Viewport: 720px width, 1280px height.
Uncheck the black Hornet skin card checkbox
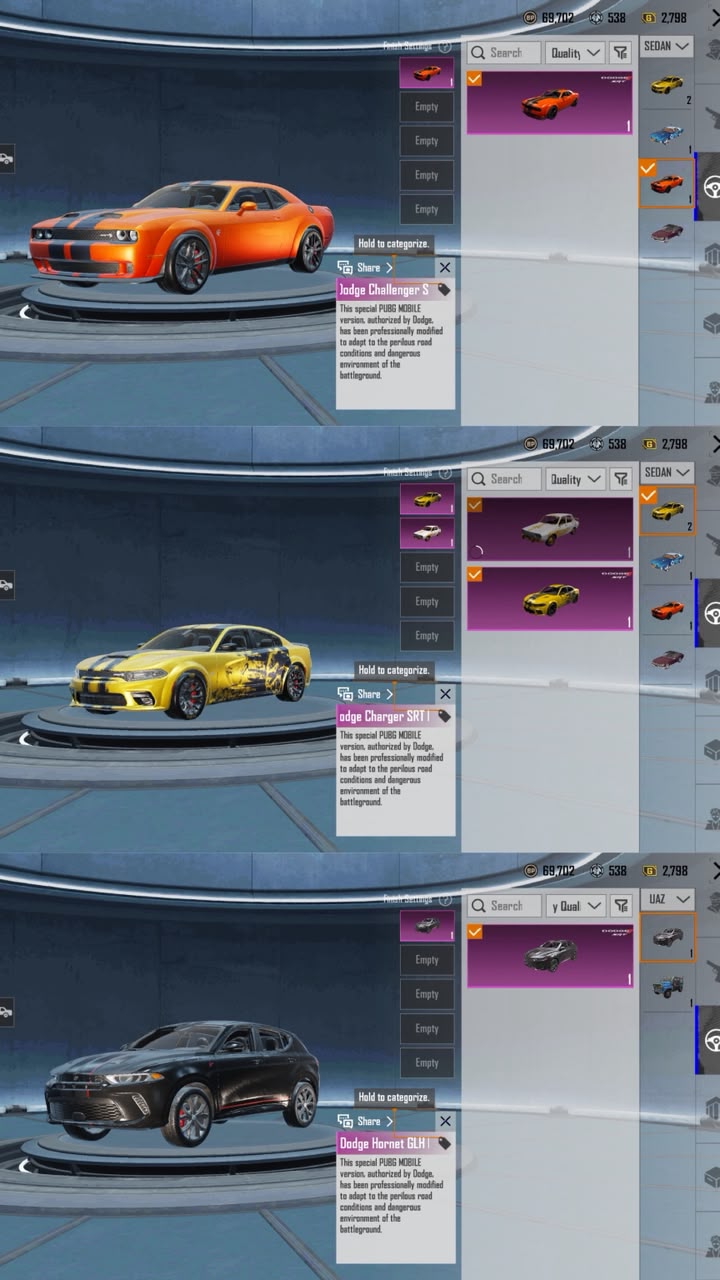coord(474,932)
